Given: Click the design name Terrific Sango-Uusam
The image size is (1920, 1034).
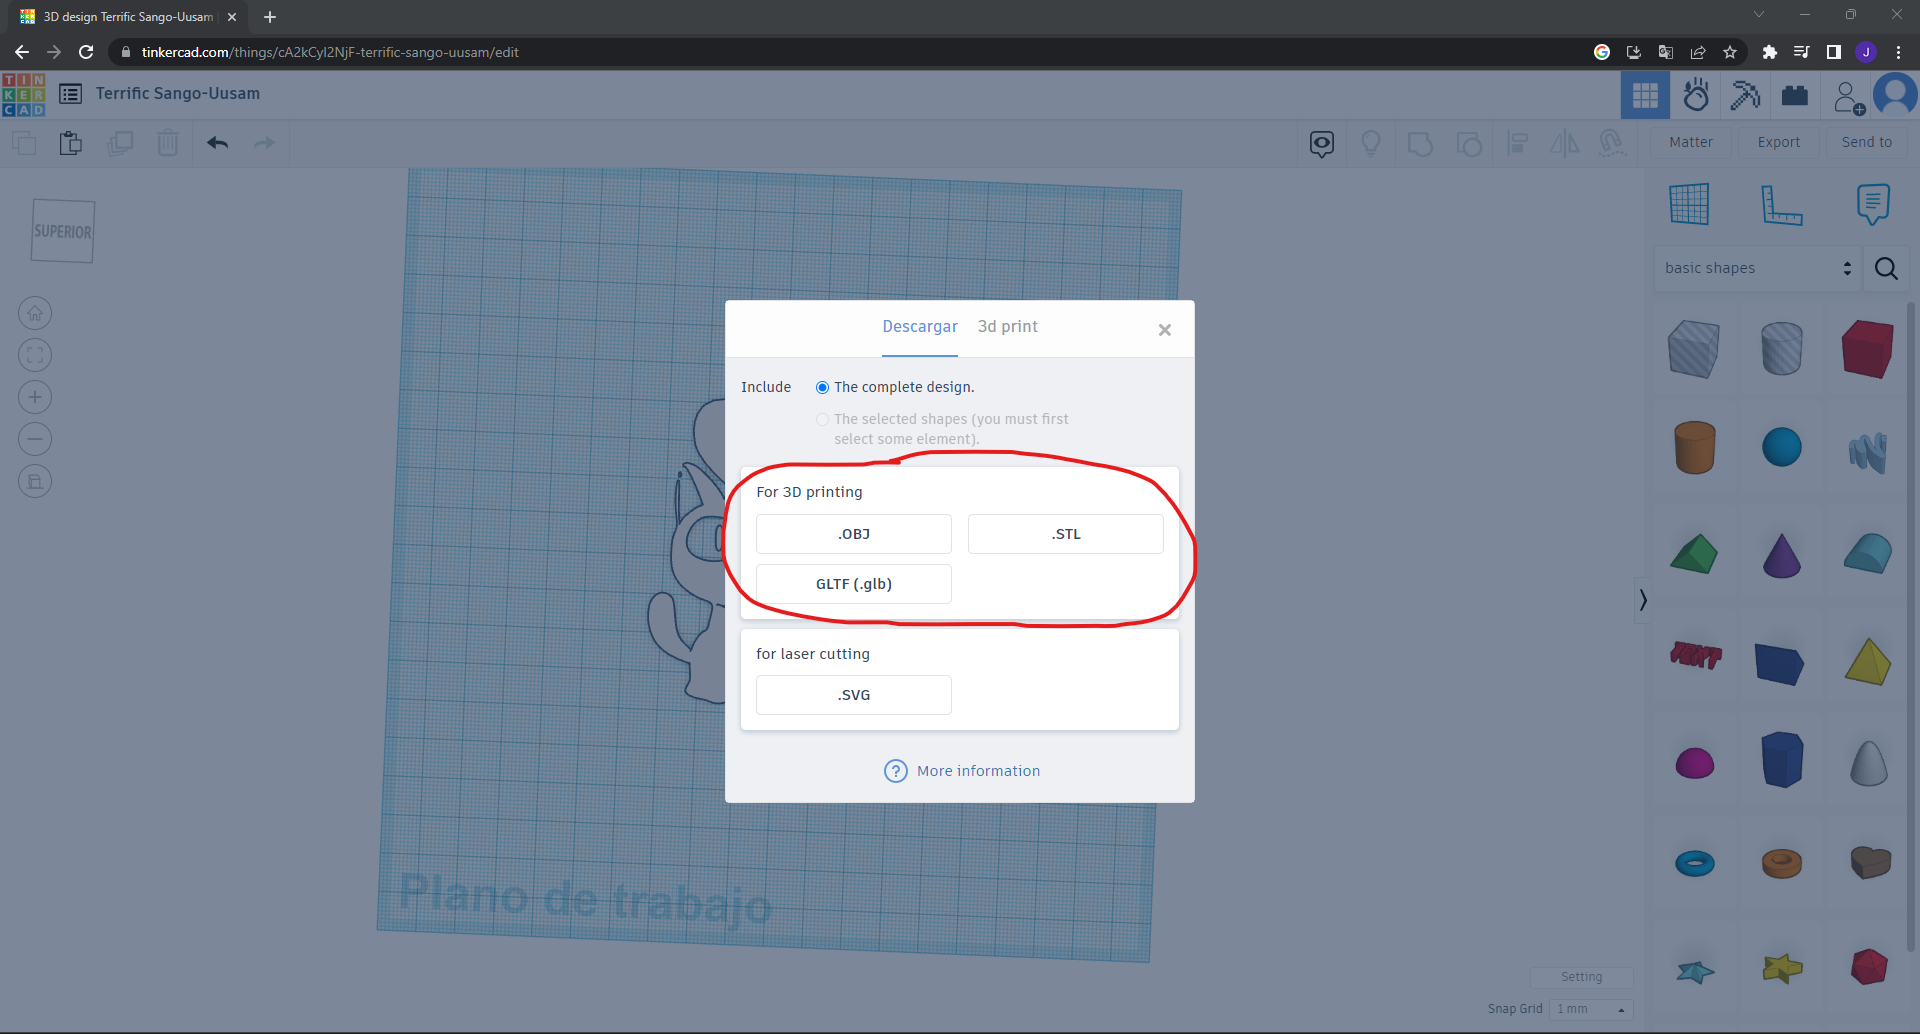Looking at the screenshot, I should pyautogui.click(x=178, y=94).
